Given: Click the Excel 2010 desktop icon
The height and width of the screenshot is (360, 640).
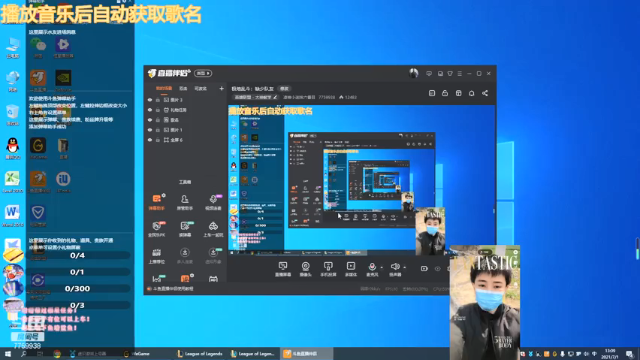Looking at the screenshot, I should click(x=13, y=182).
